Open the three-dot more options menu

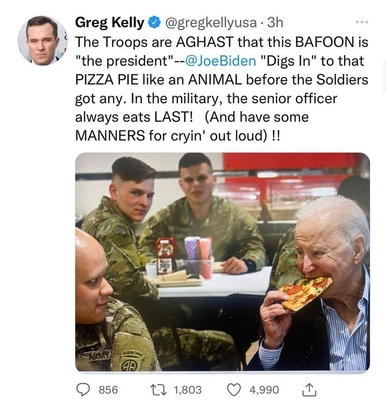pos(362,22)
